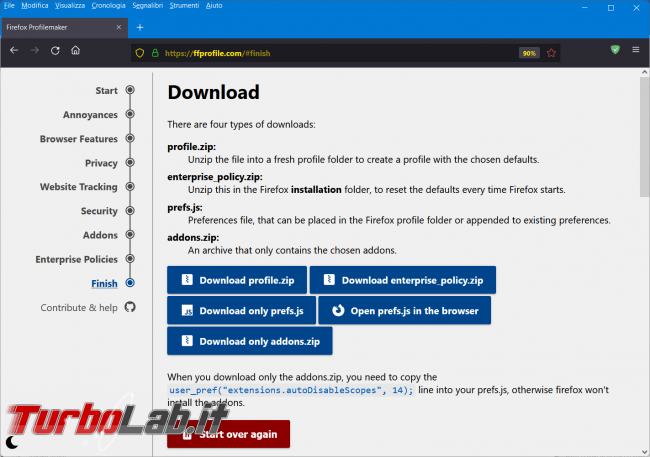Open a new tab with plus icon
Image resolution: width=650 pixels, height=457 pixels.
(x=140, y=27)
